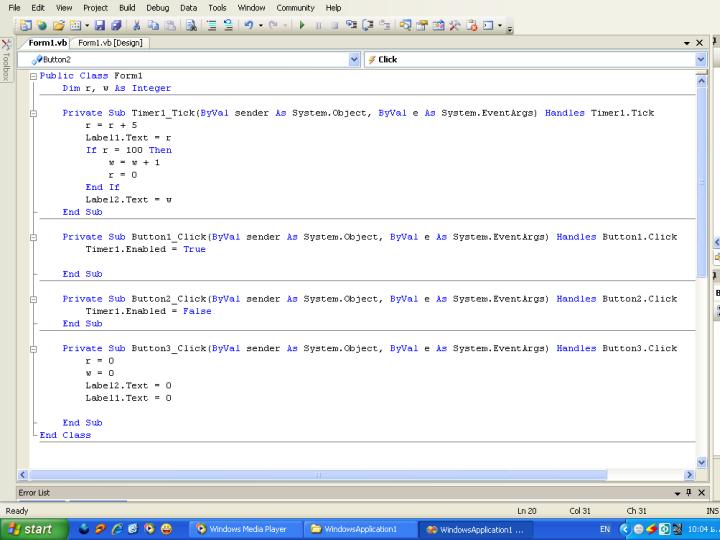Collapse the Button3_Click sub outline node
The height and width of the screenshot is (540, 720).
pyautogui.click(x=33, y=349)
